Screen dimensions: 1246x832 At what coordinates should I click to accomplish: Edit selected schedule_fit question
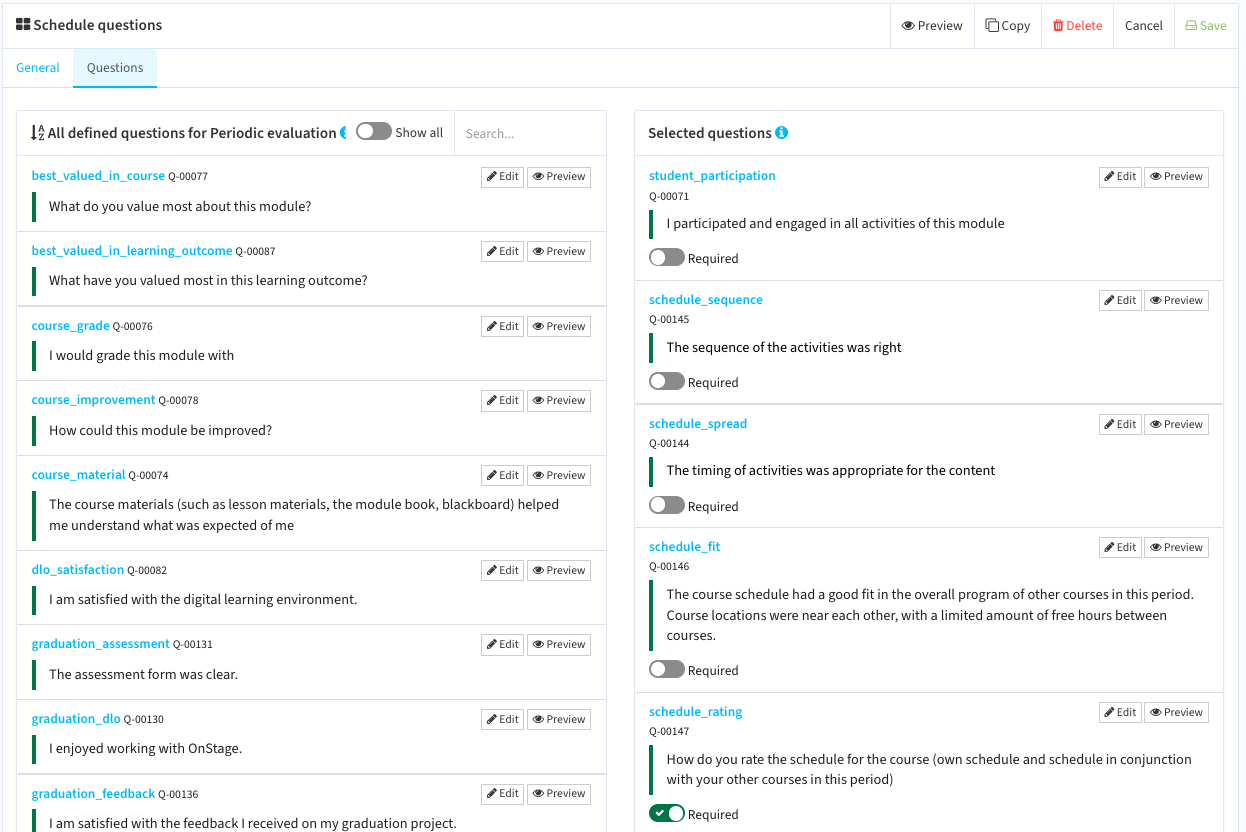point(1120,548)
